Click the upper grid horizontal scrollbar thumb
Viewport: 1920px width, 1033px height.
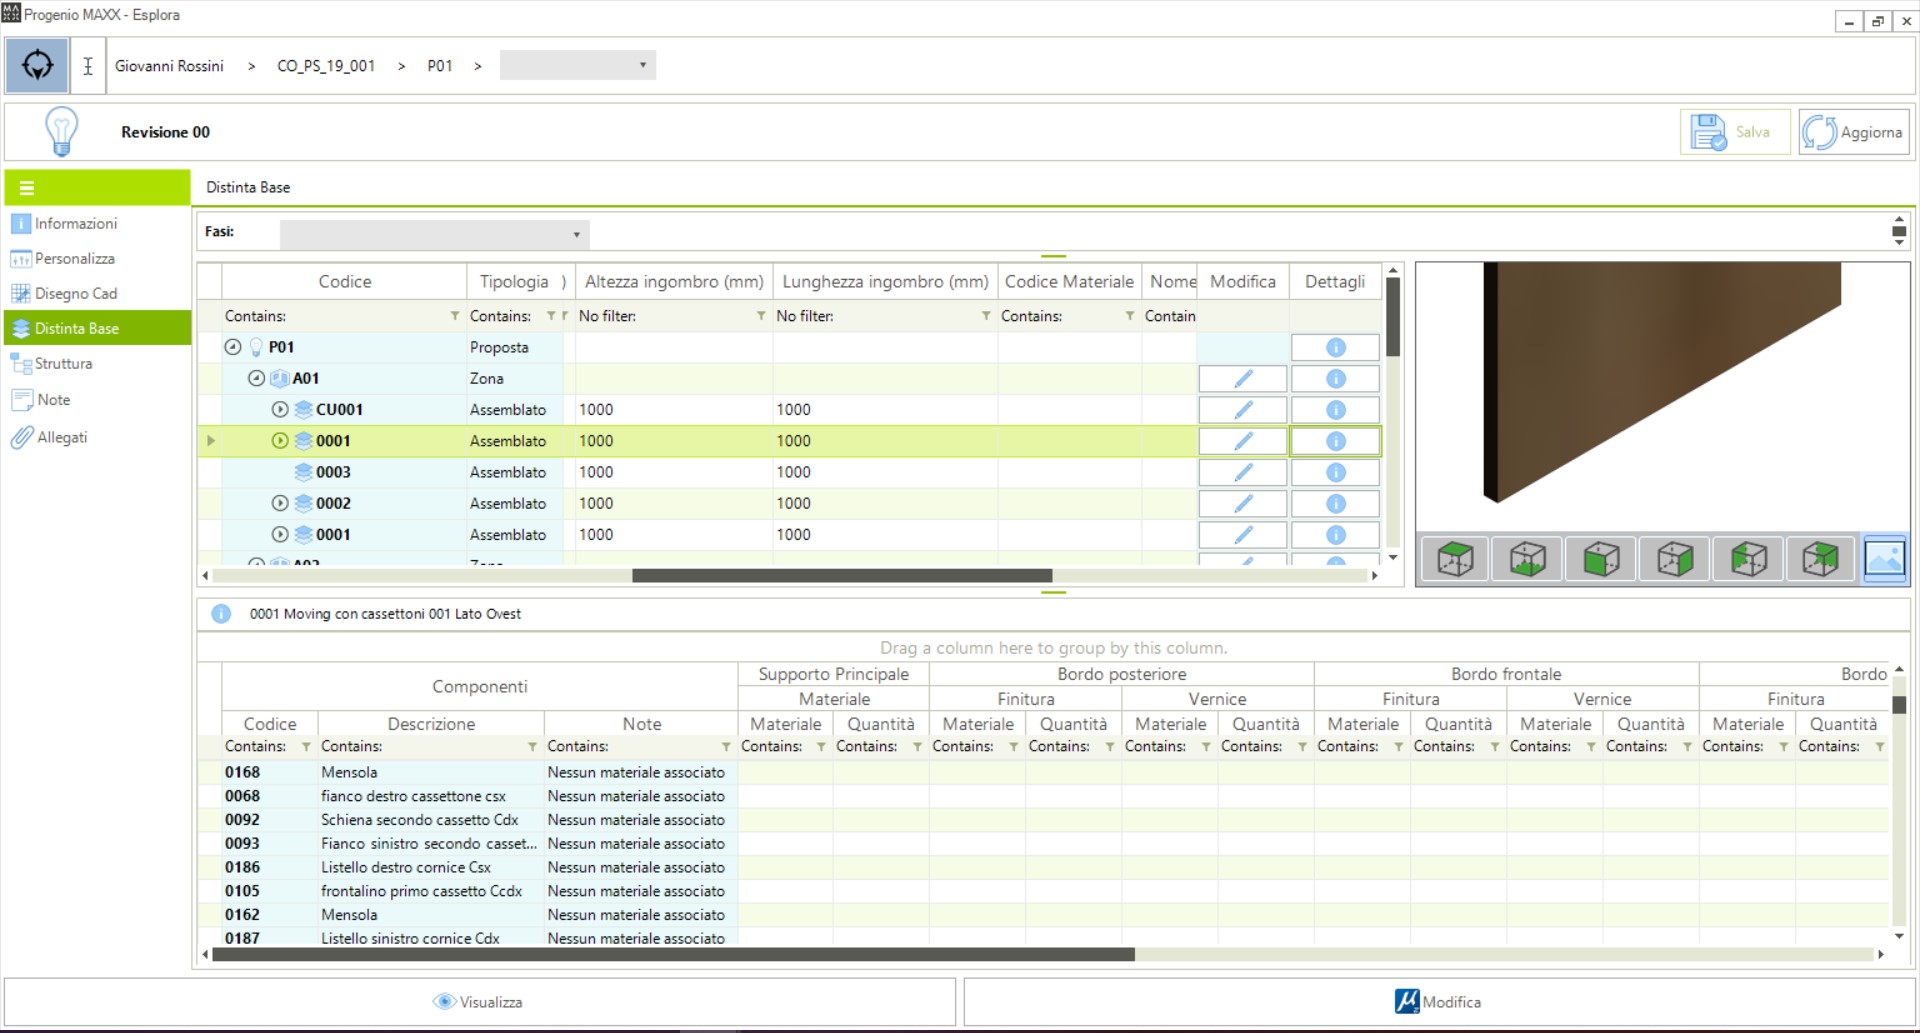click(x=842, y=576)
